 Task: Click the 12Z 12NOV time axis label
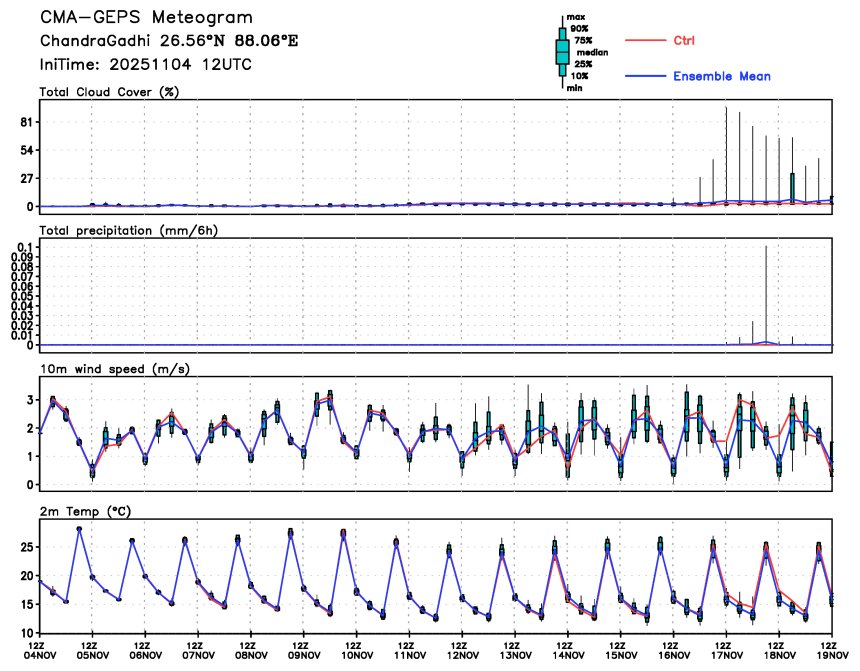pyautogui.click(x=462, y=651)
